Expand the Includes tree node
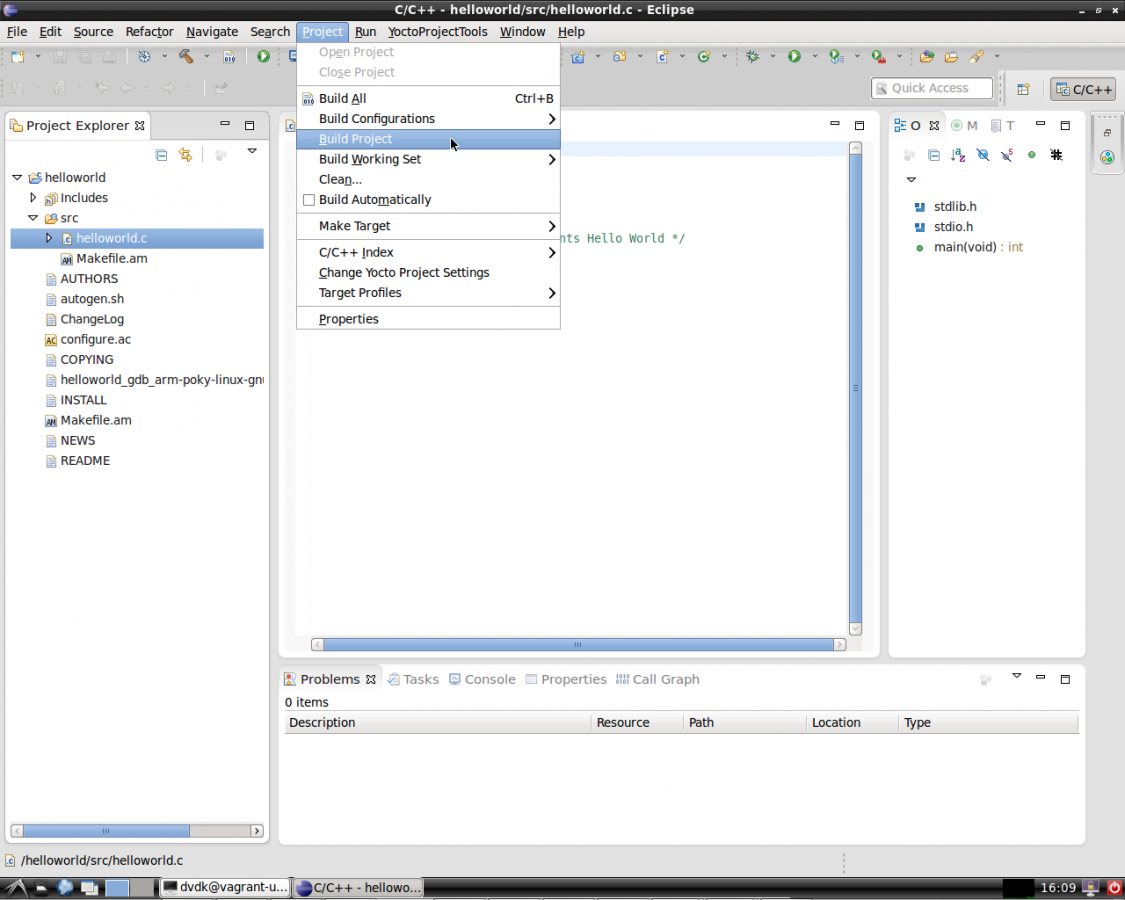1125x900 pixels. (x=33, y=198)
